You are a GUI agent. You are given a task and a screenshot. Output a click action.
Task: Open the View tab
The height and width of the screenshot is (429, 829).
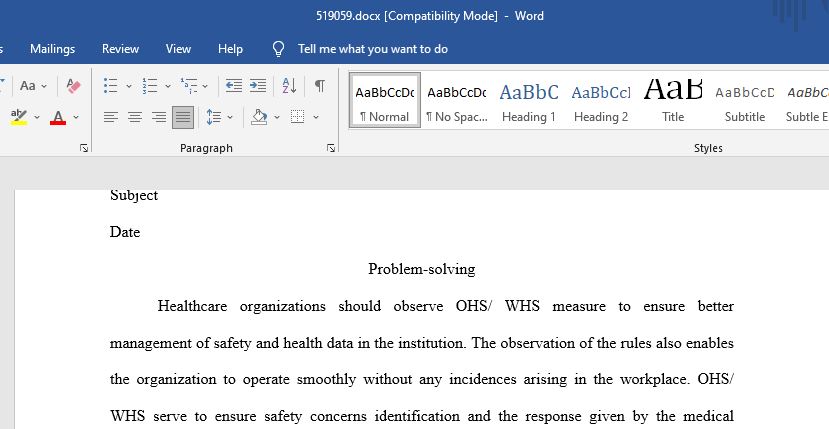[178, 49]
